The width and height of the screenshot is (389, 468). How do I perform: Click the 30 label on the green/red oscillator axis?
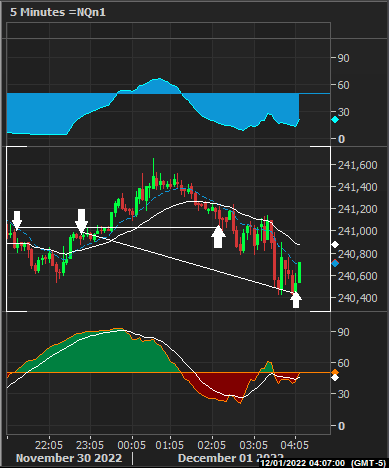tap(343, 394)
